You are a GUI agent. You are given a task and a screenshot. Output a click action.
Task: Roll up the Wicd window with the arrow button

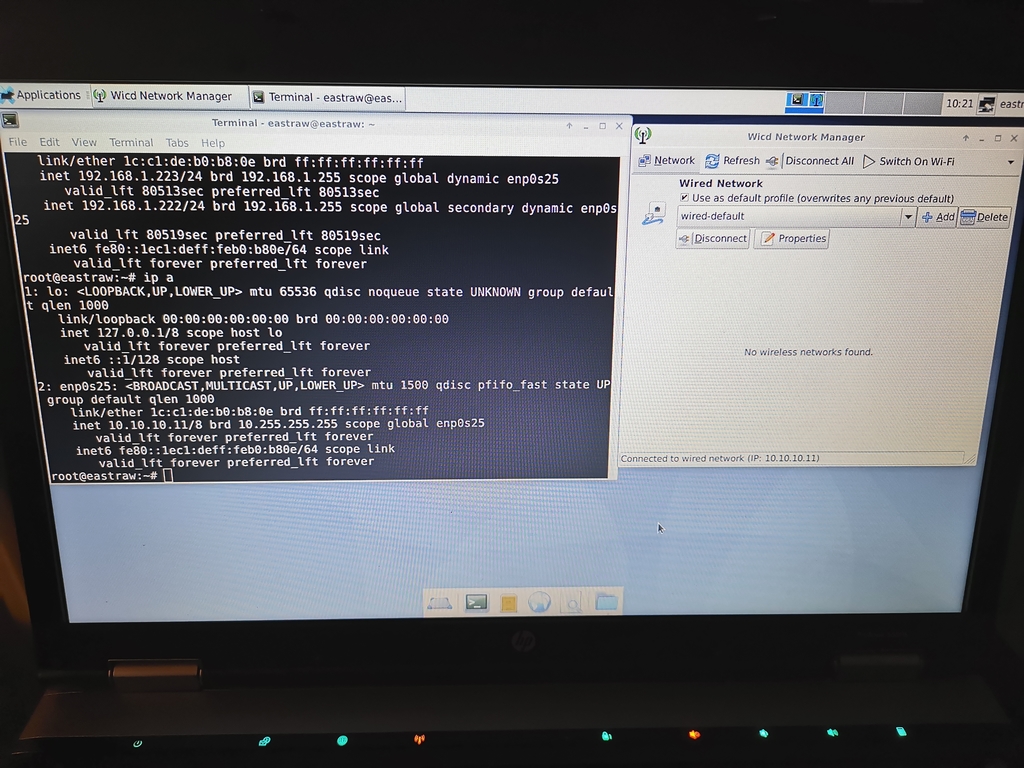coord(965,138)
